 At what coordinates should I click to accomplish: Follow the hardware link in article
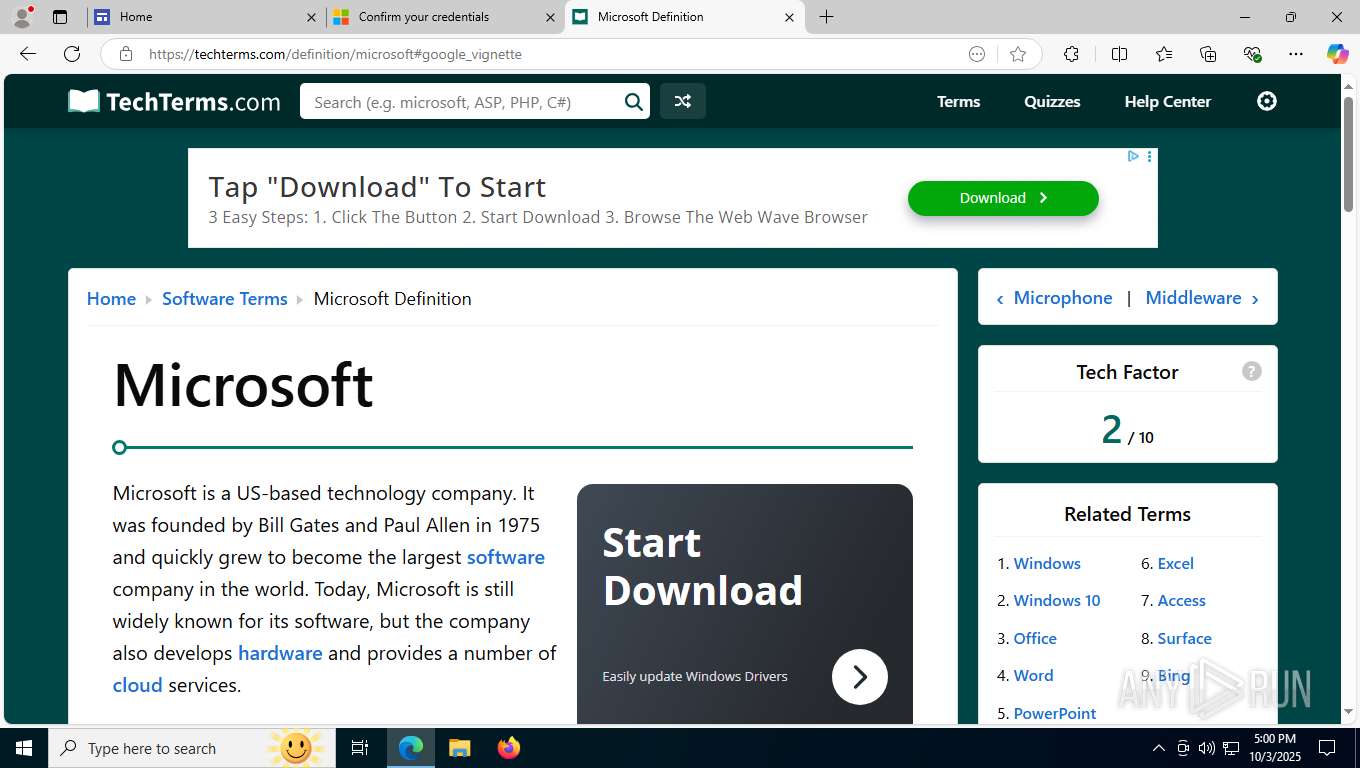(280, 653)
